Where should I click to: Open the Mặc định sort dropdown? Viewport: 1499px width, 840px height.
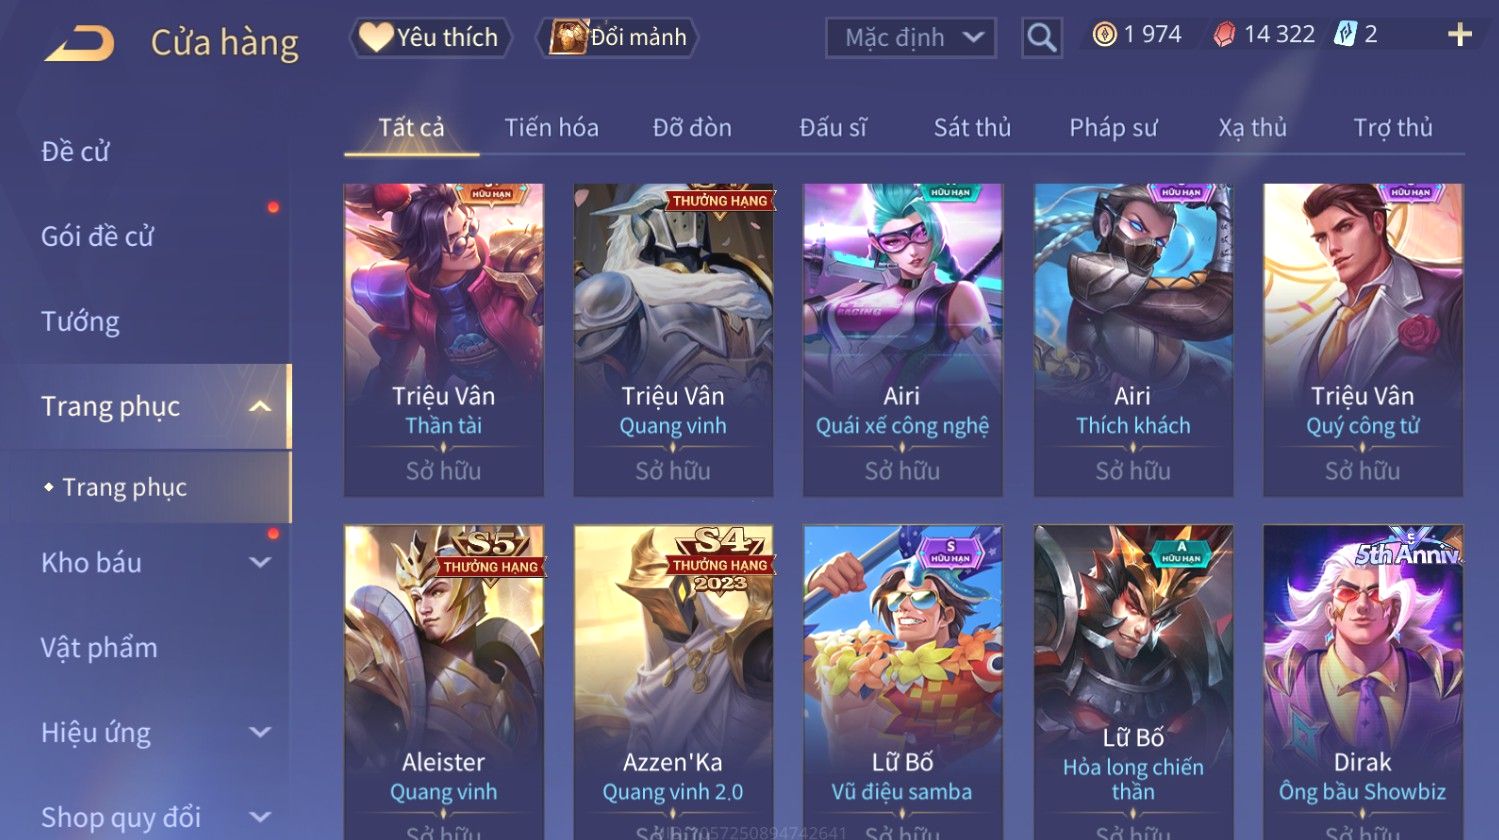[x=911, y=38]
